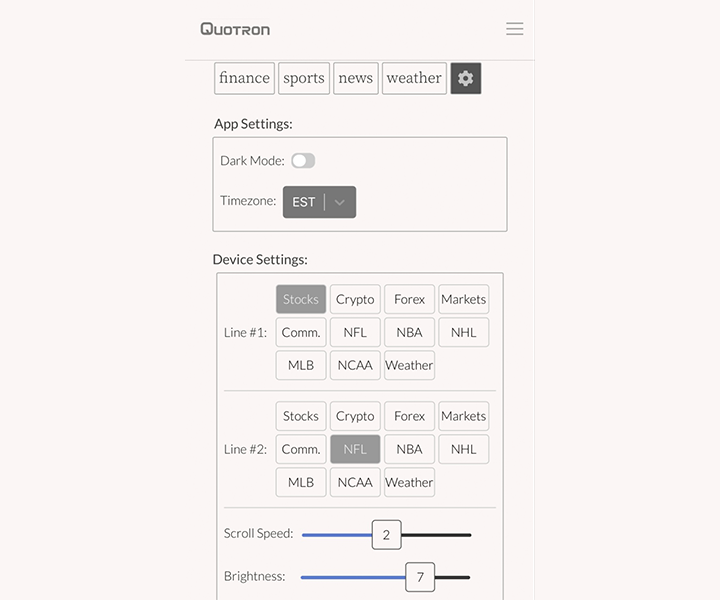Select NFL for Line #2
This screenshot has height=600, width=720.
tap(355, 449)
